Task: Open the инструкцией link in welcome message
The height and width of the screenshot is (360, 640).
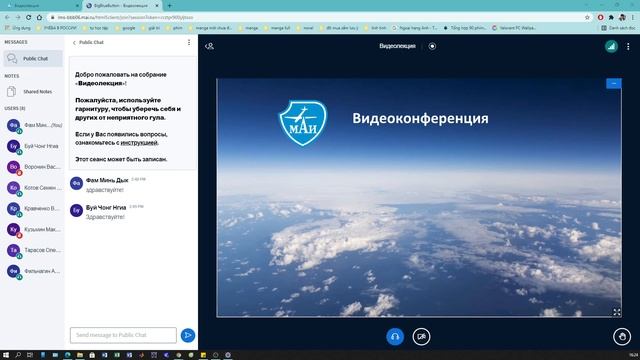Action: pyautogui.click(x=139, y=142)
